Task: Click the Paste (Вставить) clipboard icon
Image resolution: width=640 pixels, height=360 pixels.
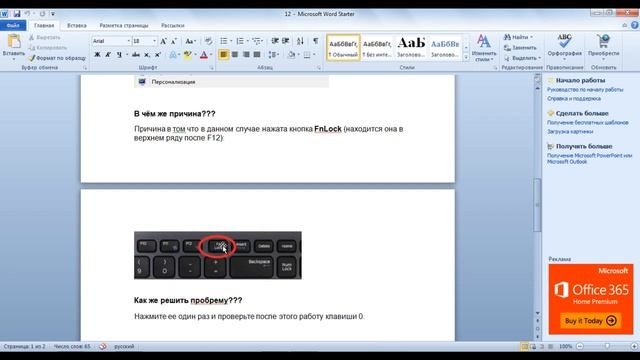Action: (14, 41)
